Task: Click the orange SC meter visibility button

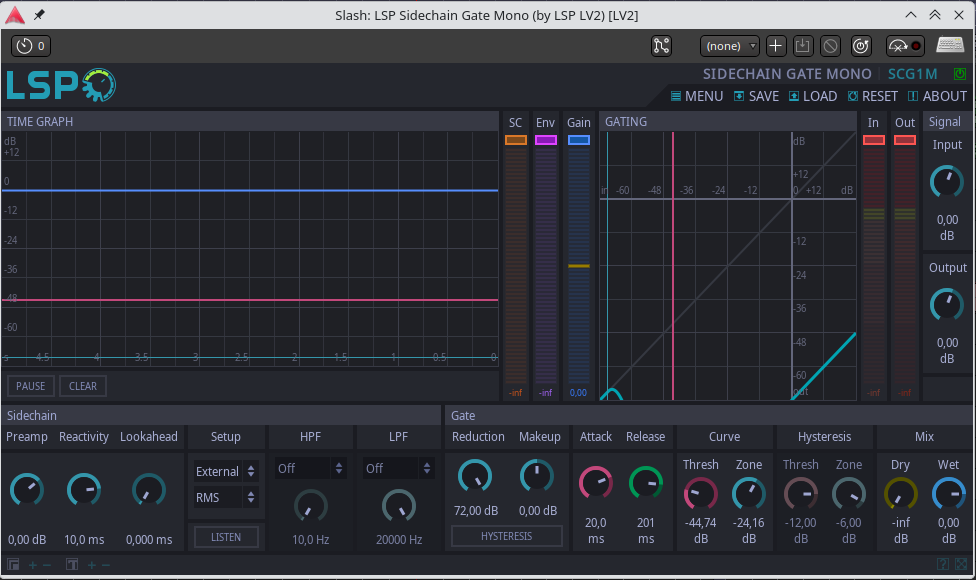Action: coord(515,141)
